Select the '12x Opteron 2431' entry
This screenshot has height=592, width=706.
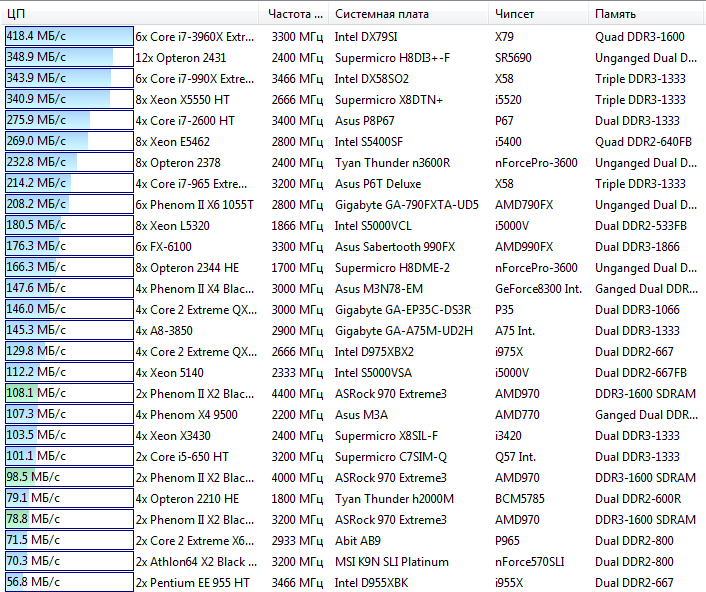pyautogui.click(x=181, y=58)
